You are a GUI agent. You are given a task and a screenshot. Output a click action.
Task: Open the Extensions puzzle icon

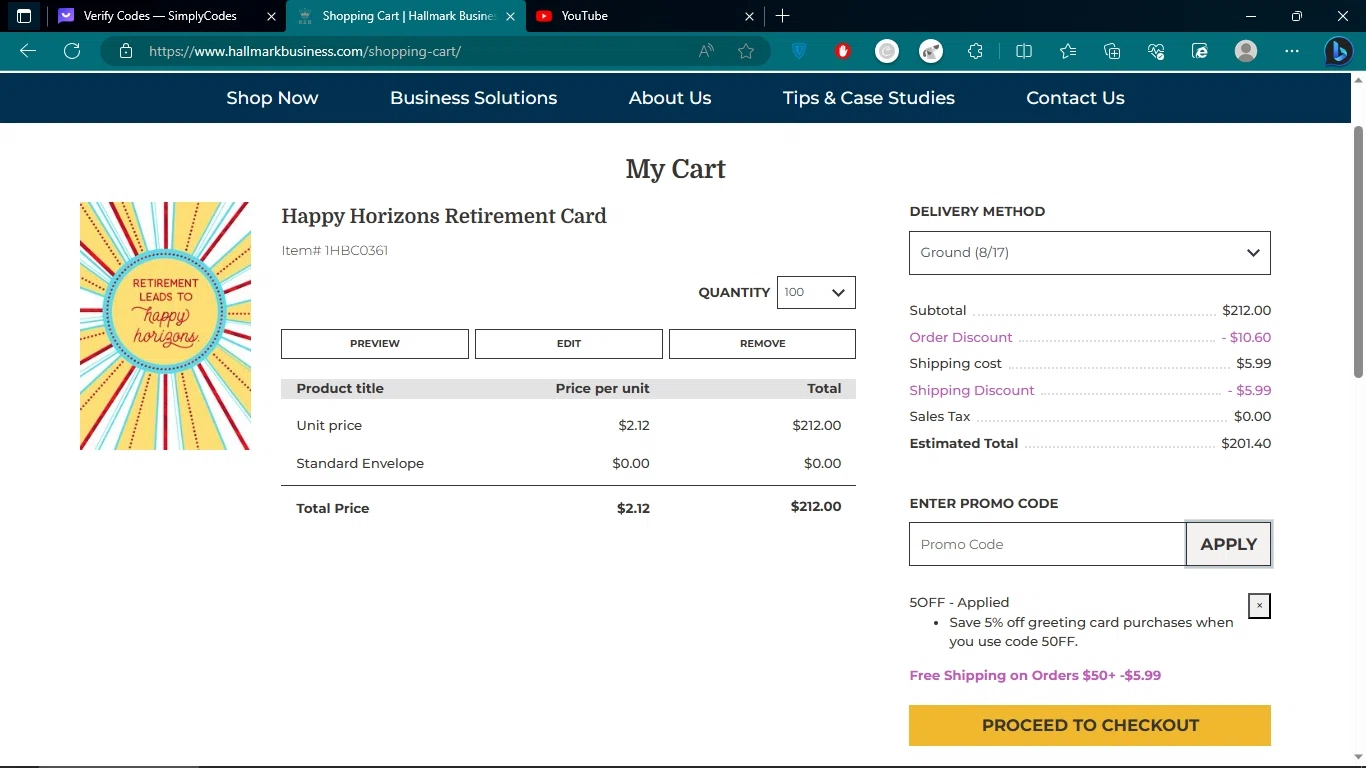point(975,51)
